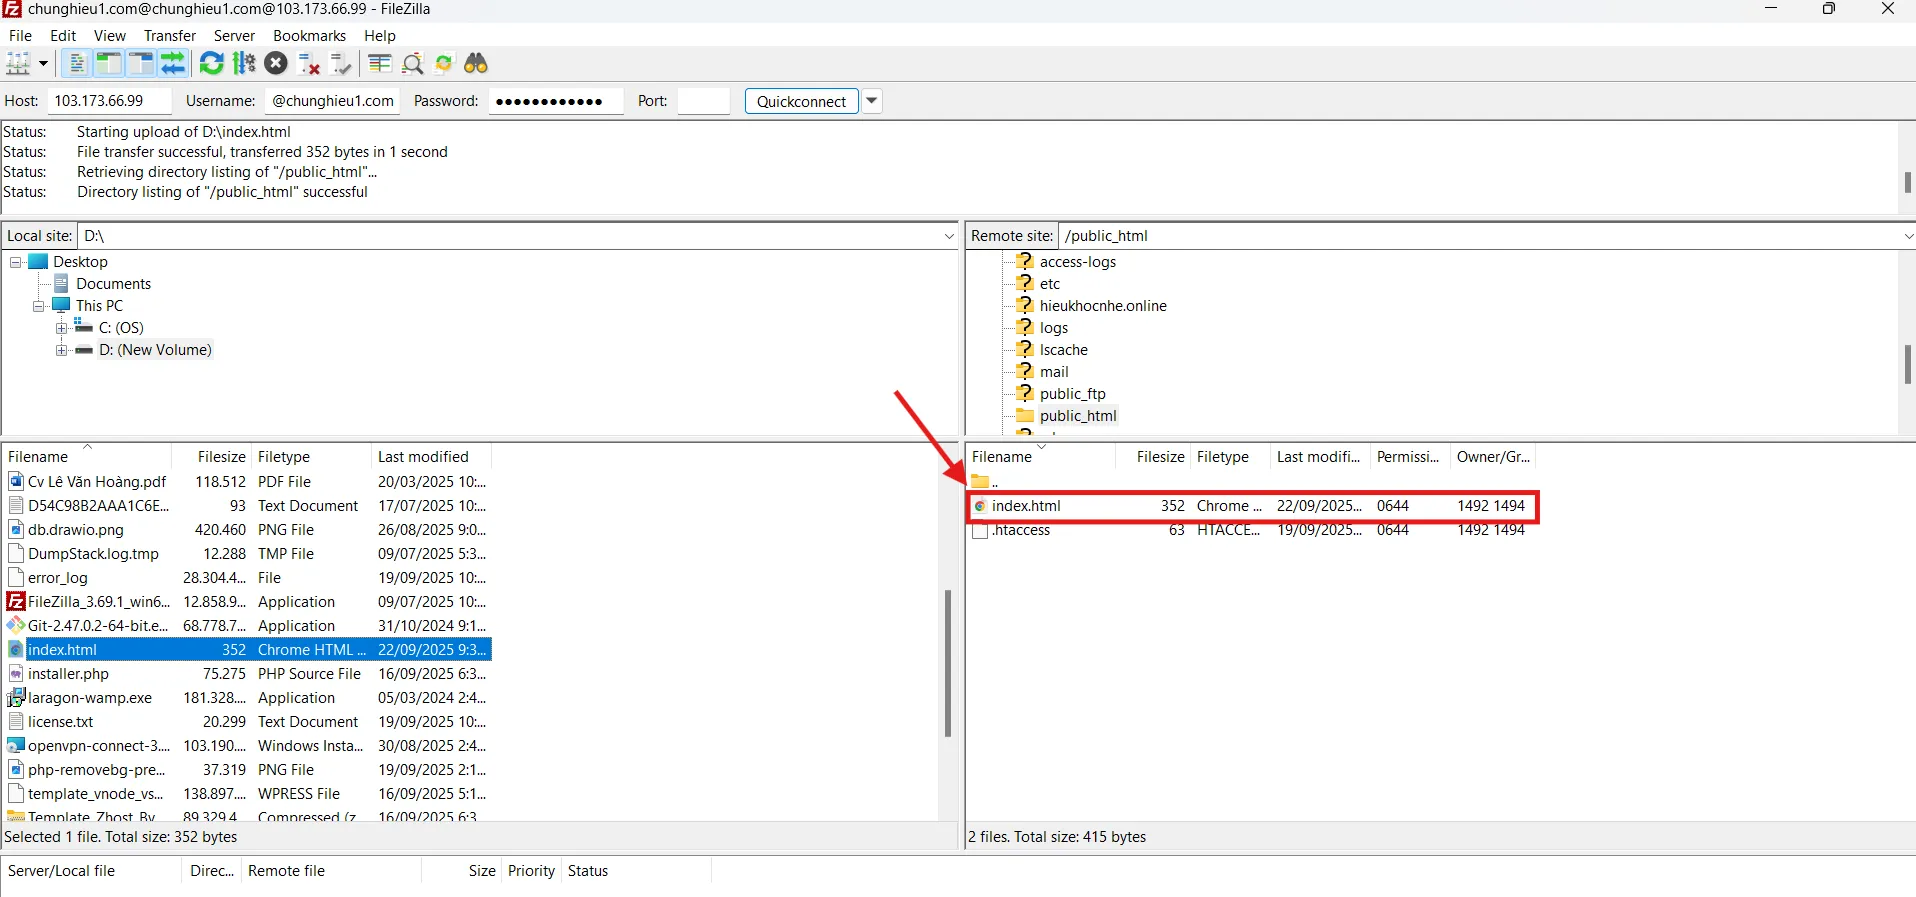The width and height of the screenshot is (1916, 897).
Task: Open the Bookmarks menu
Action: coord(309,36)
